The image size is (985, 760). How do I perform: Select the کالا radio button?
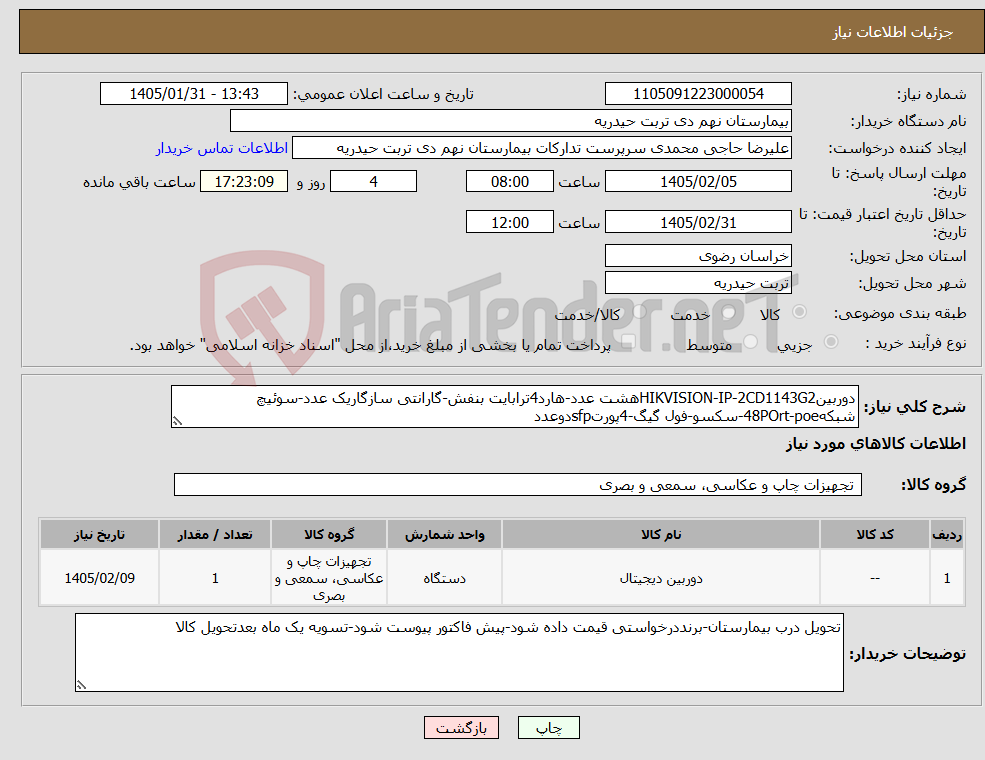click(x=800, y=312)
